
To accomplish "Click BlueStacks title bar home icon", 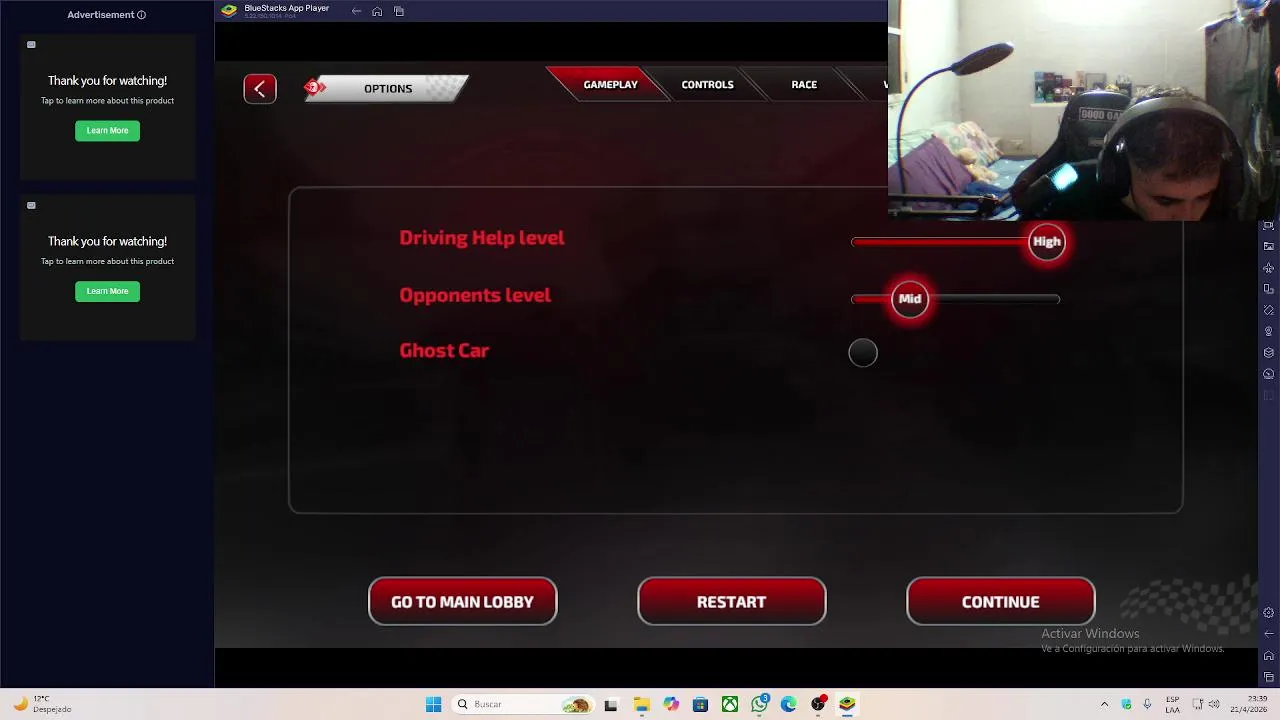I will click(377, 11).
